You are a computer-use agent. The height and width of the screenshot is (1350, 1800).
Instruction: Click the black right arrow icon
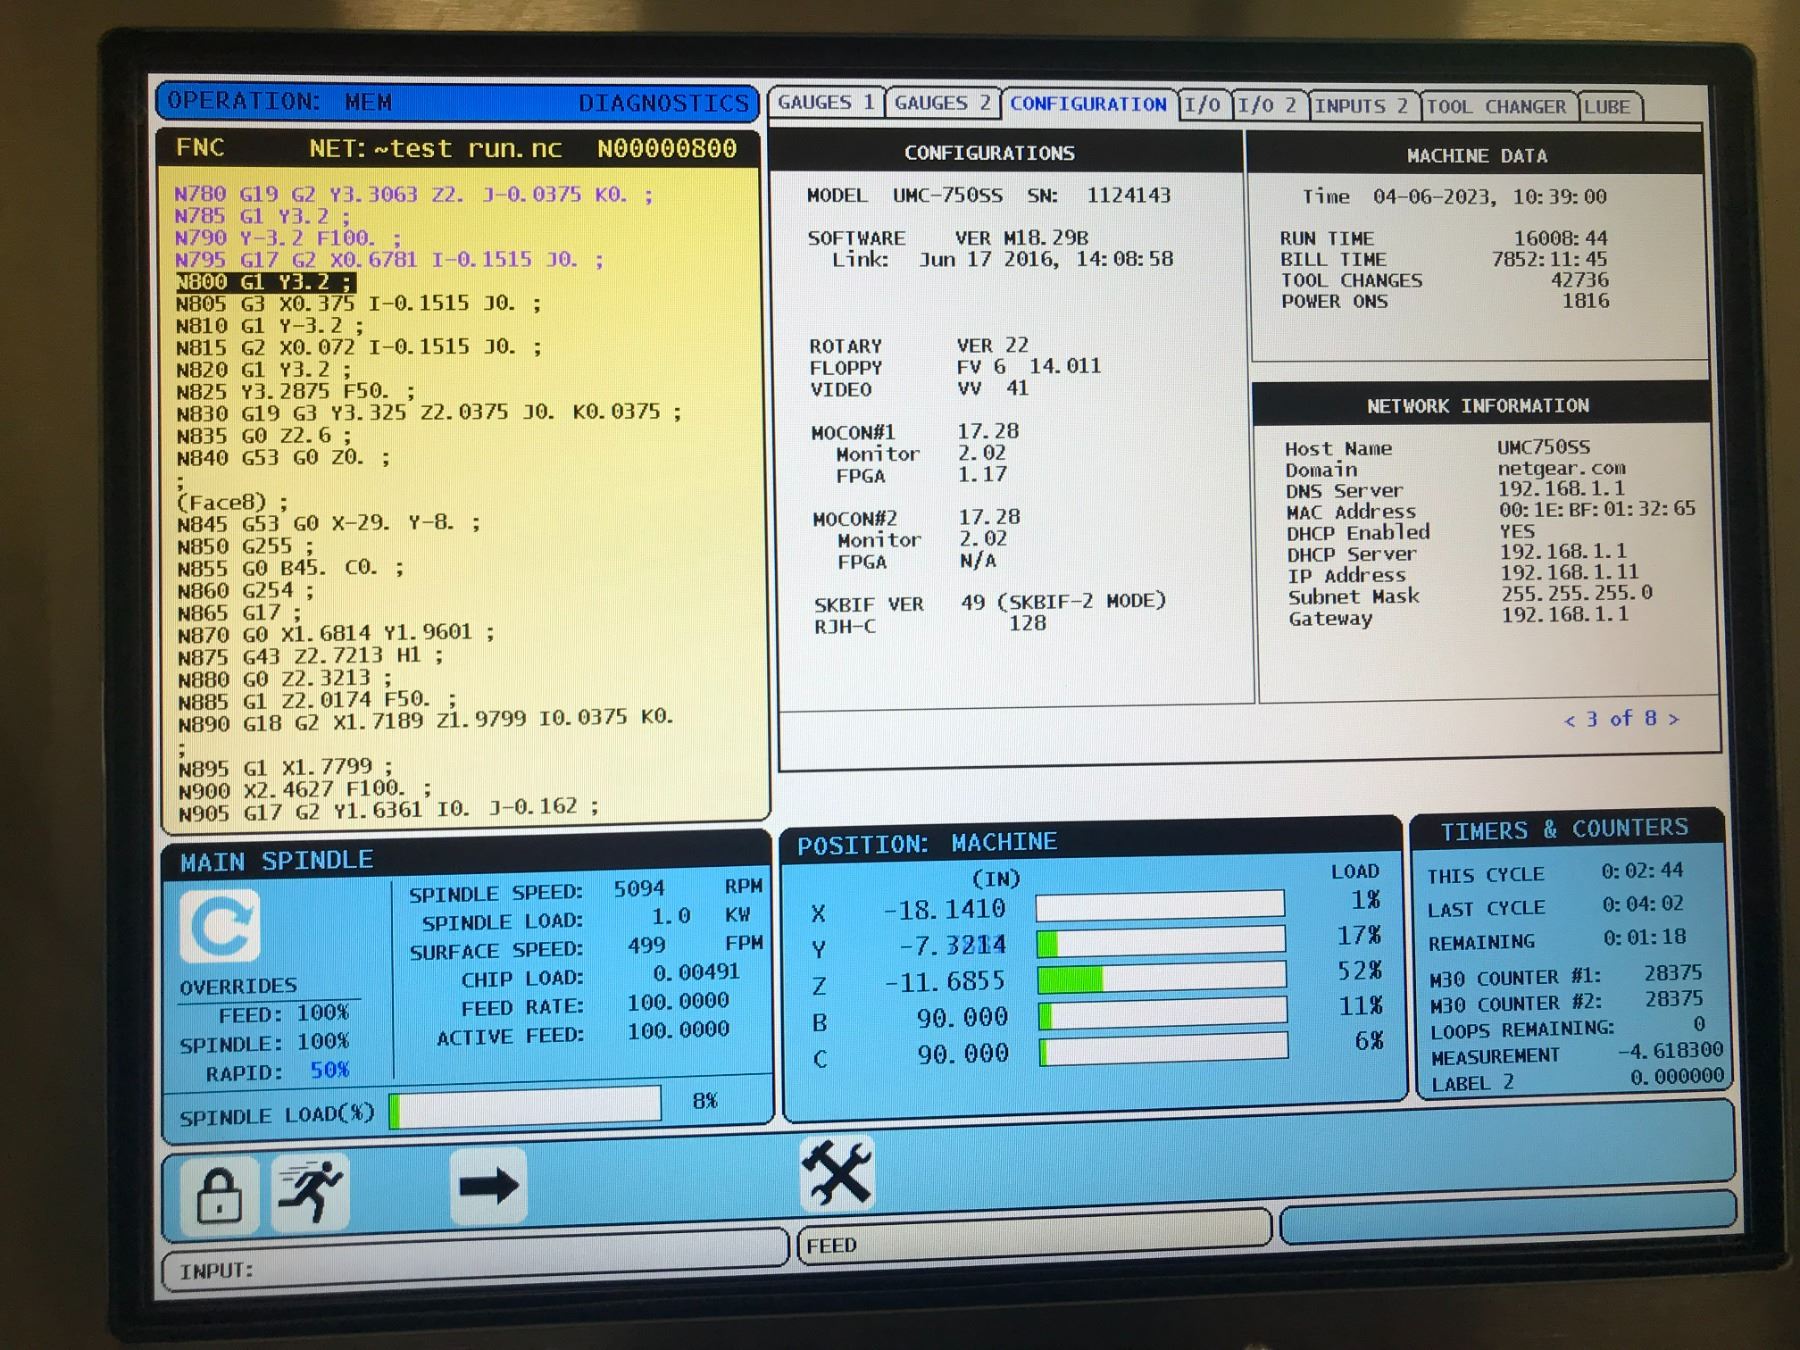tap(488, 1187)
